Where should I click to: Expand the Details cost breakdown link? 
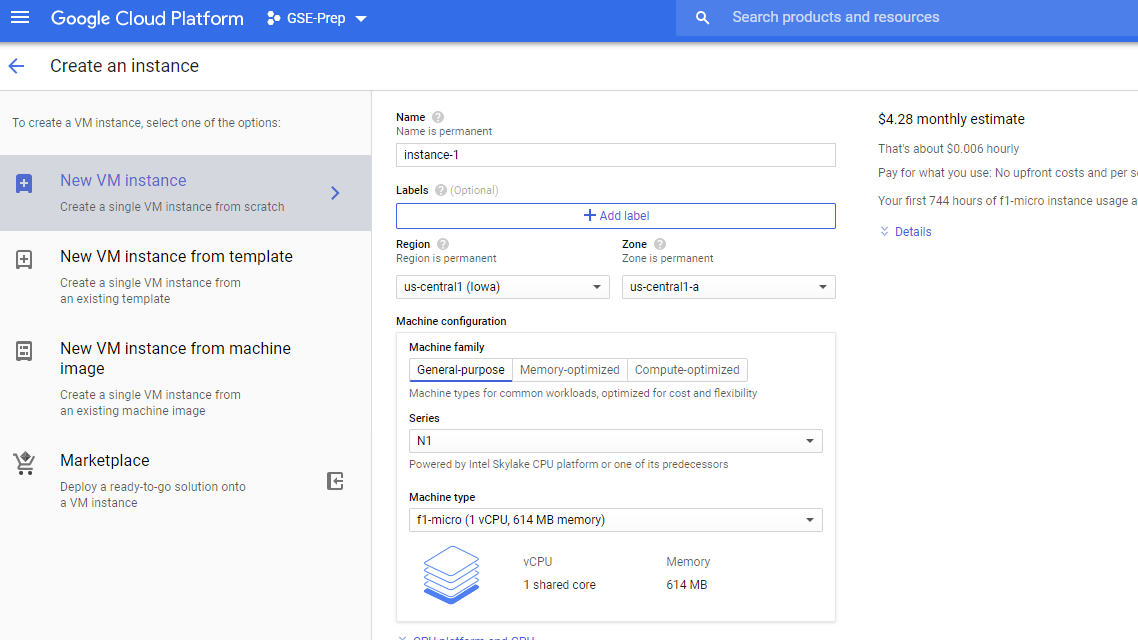[906, 231]
